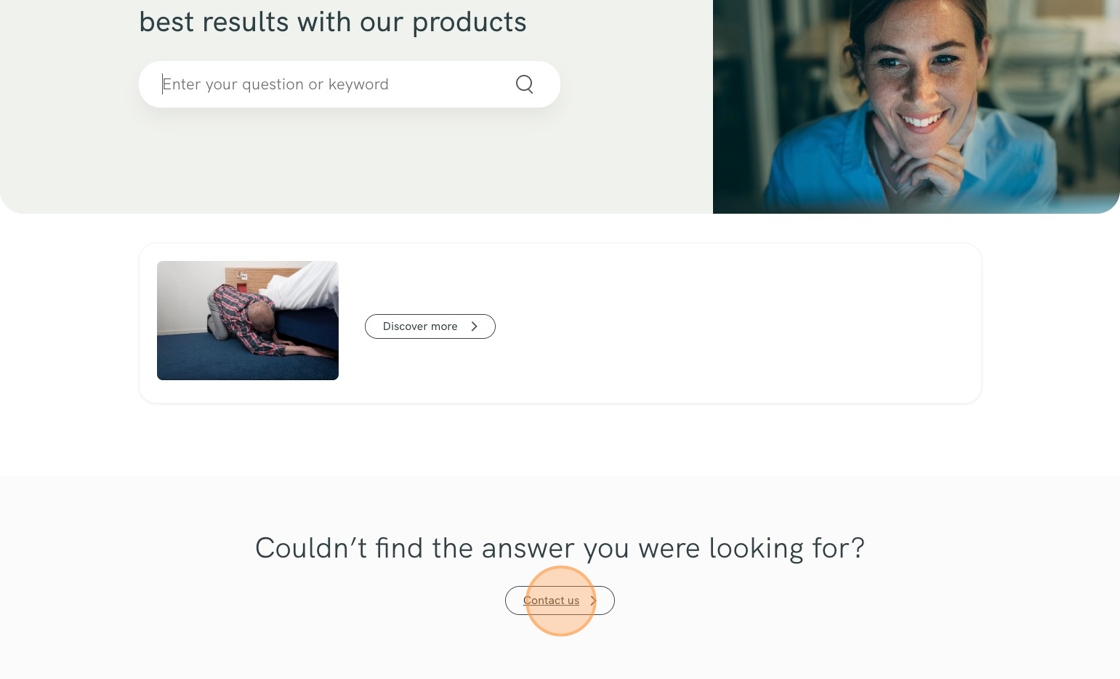
Task: Click the magnifying glass search icon
Action: (524, 84)
